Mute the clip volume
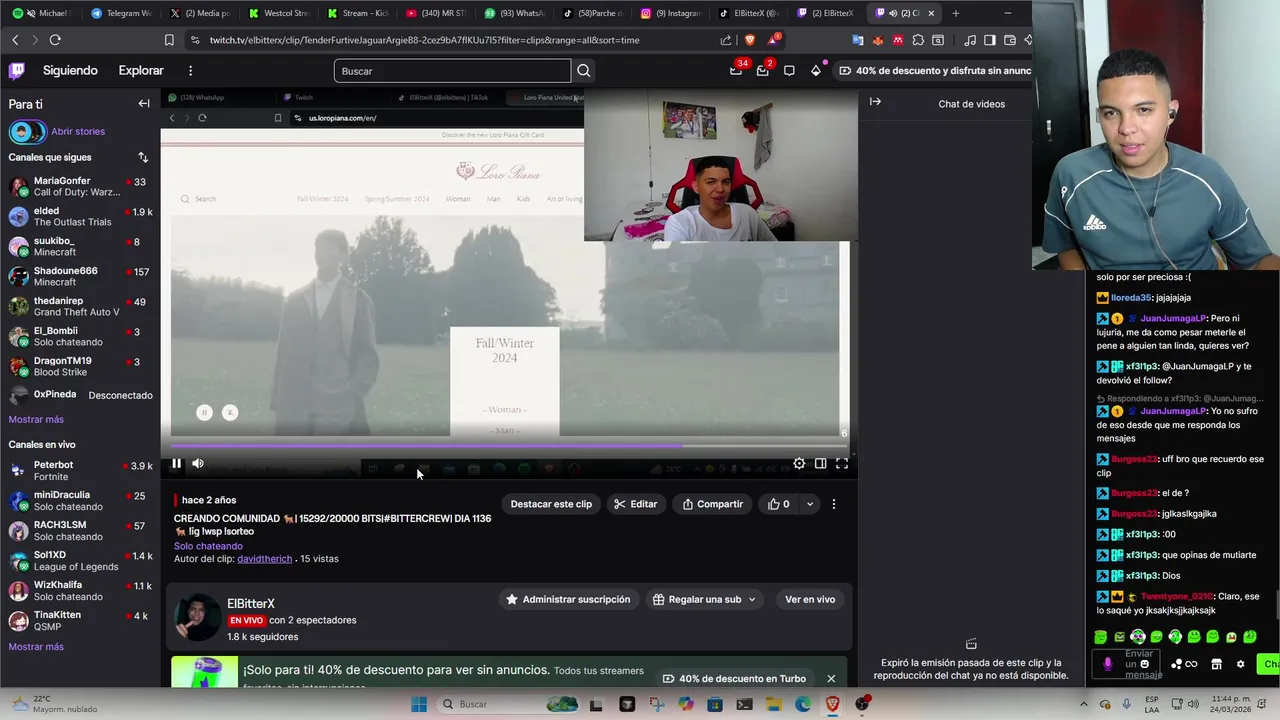Image resolution: width=1280 pixels, height=720 pixels. coord(198,463)
